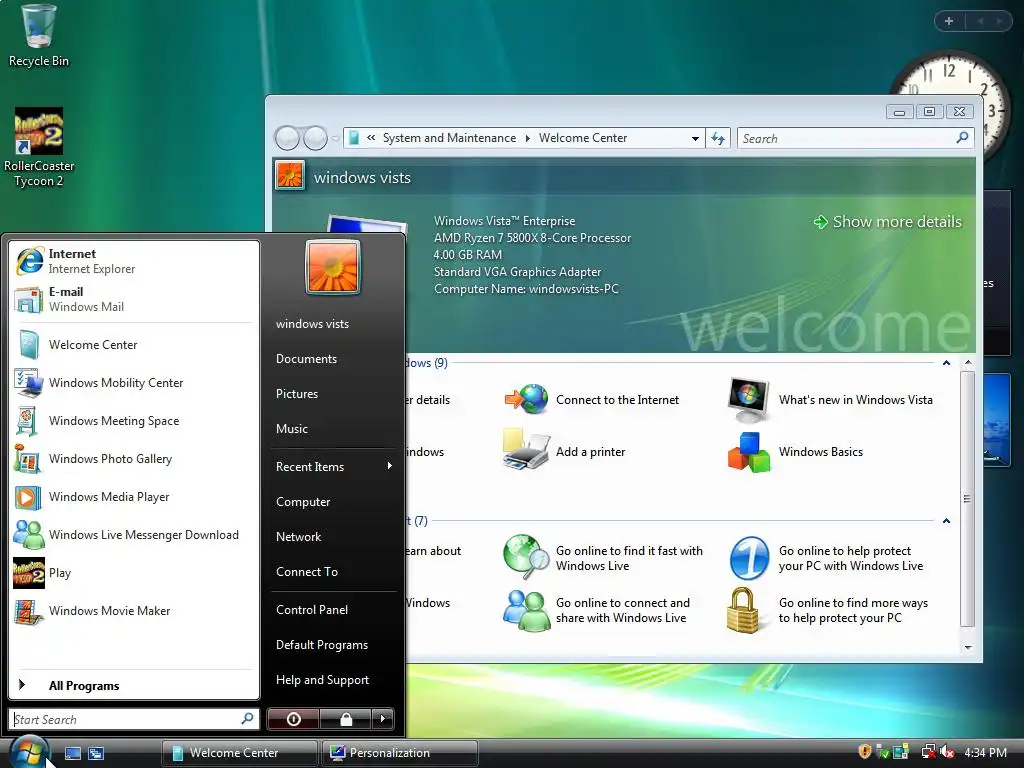1024x768 pixels.
Task: Click the Start orb button
Action: 29,752
